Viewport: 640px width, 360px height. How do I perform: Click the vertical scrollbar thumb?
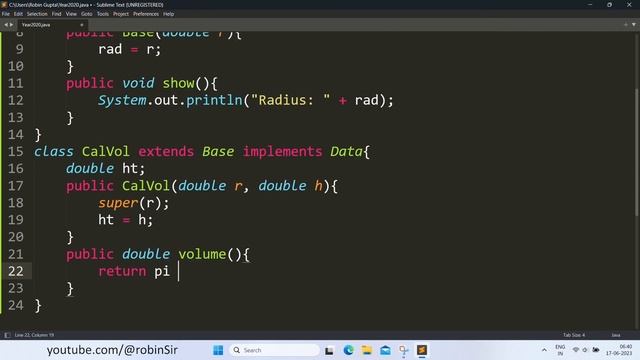pyautogui.click(x=637, y=153)
